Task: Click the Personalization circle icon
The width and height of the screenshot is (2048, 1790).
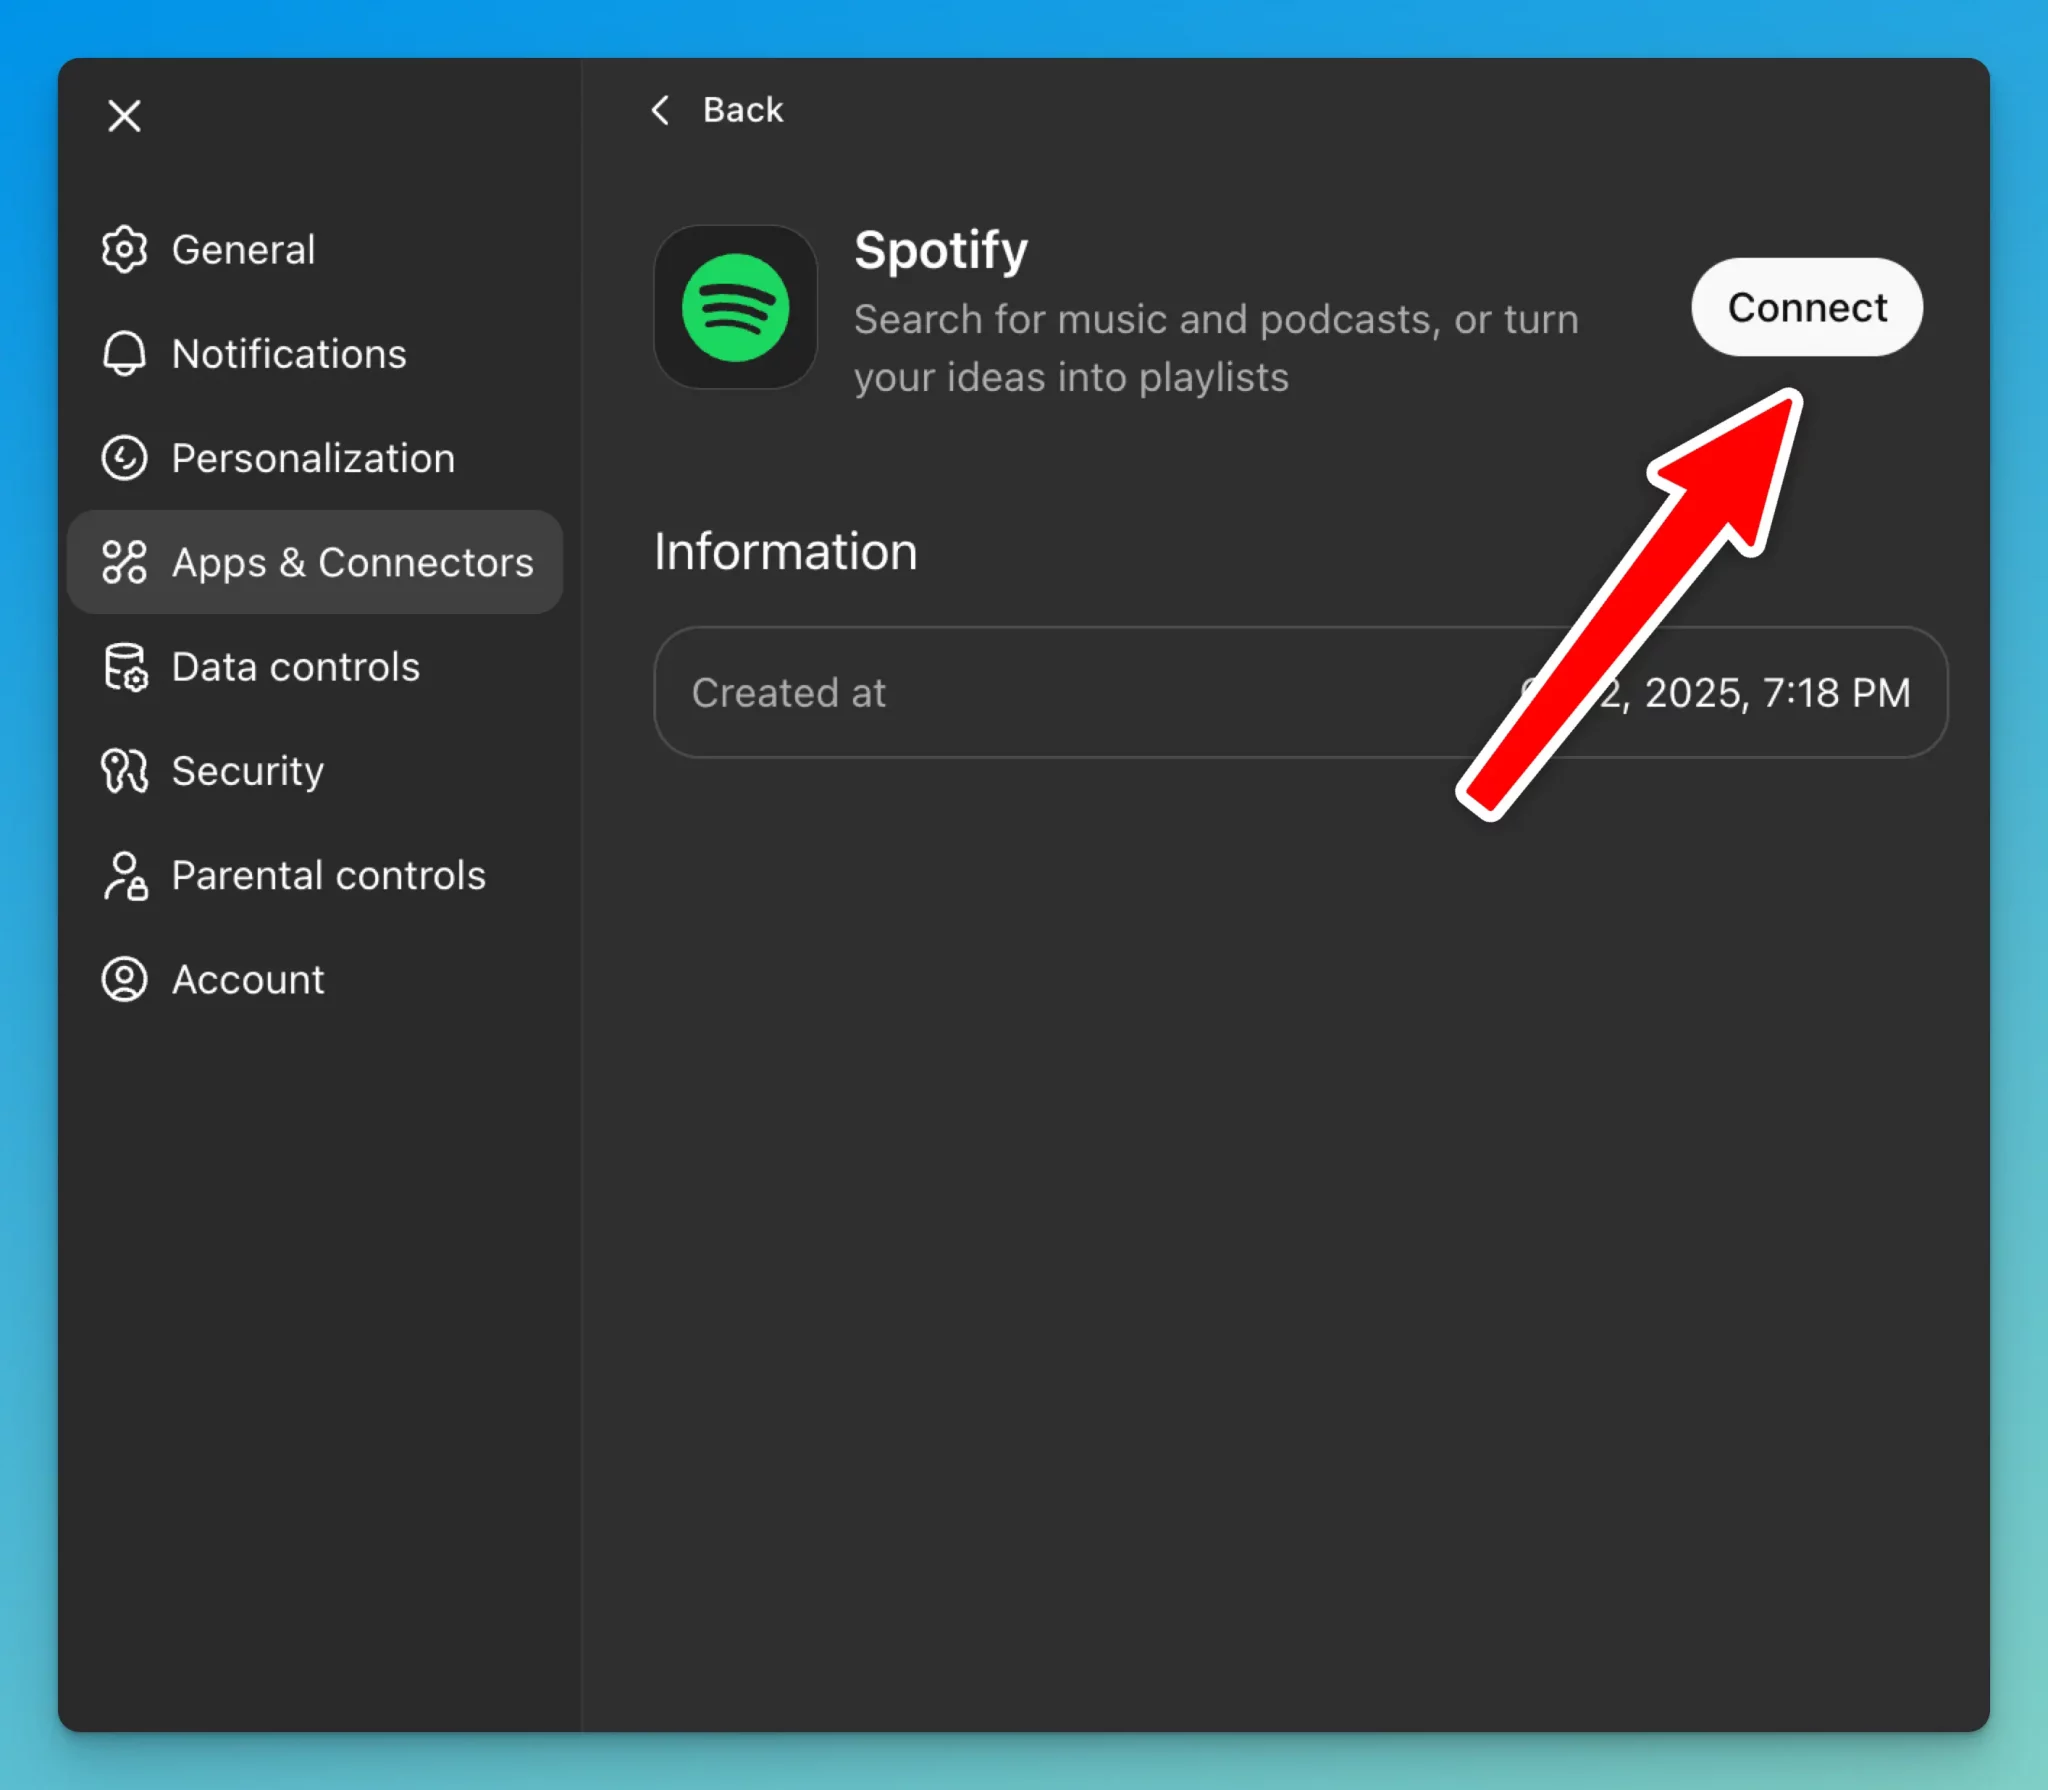Action: [124, 458]
